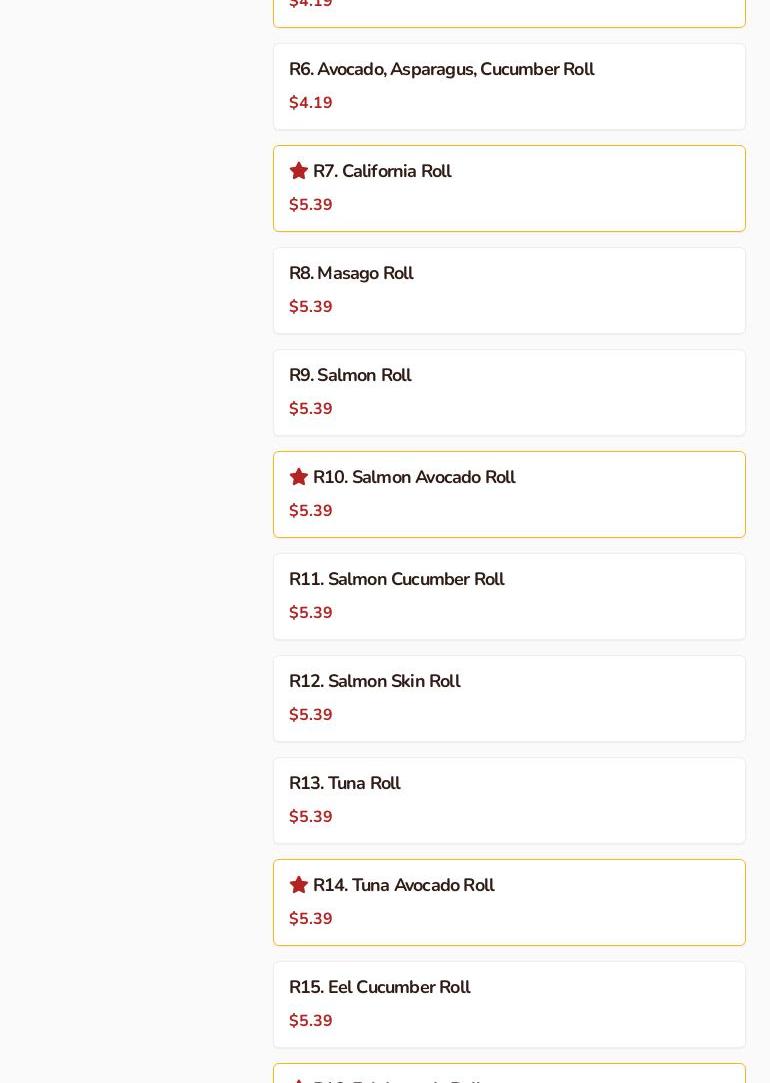Pick R12. Salmon Skin Roll
The width and height of the screenshot is (770, 1083).
coord(374,682)
